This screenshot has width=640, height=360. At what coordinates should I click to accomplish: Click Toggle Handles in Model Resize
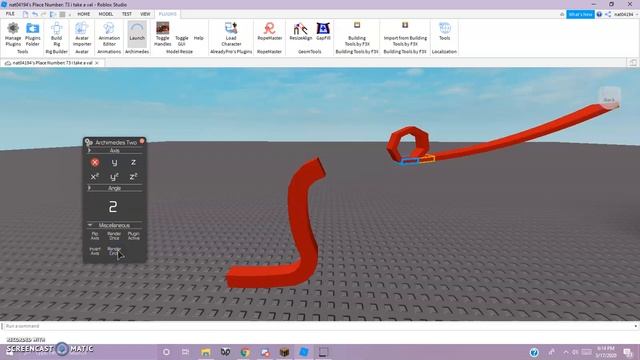(x=162, y=34)
